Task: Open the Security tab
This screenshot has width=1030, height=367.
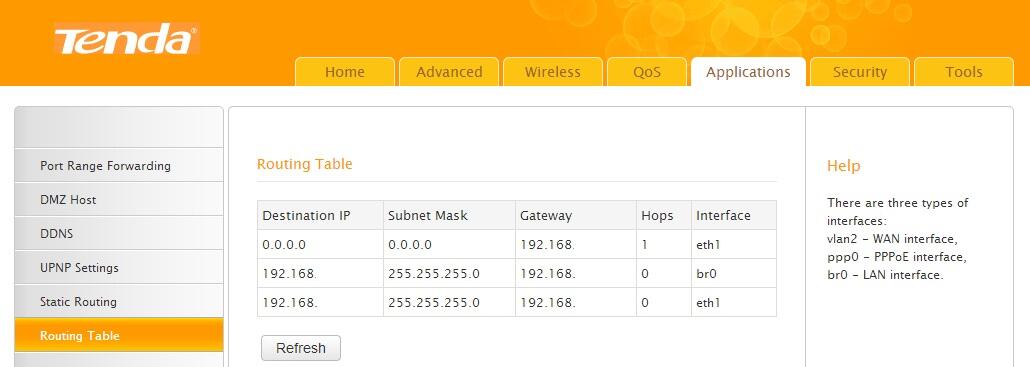Action: 860,72
